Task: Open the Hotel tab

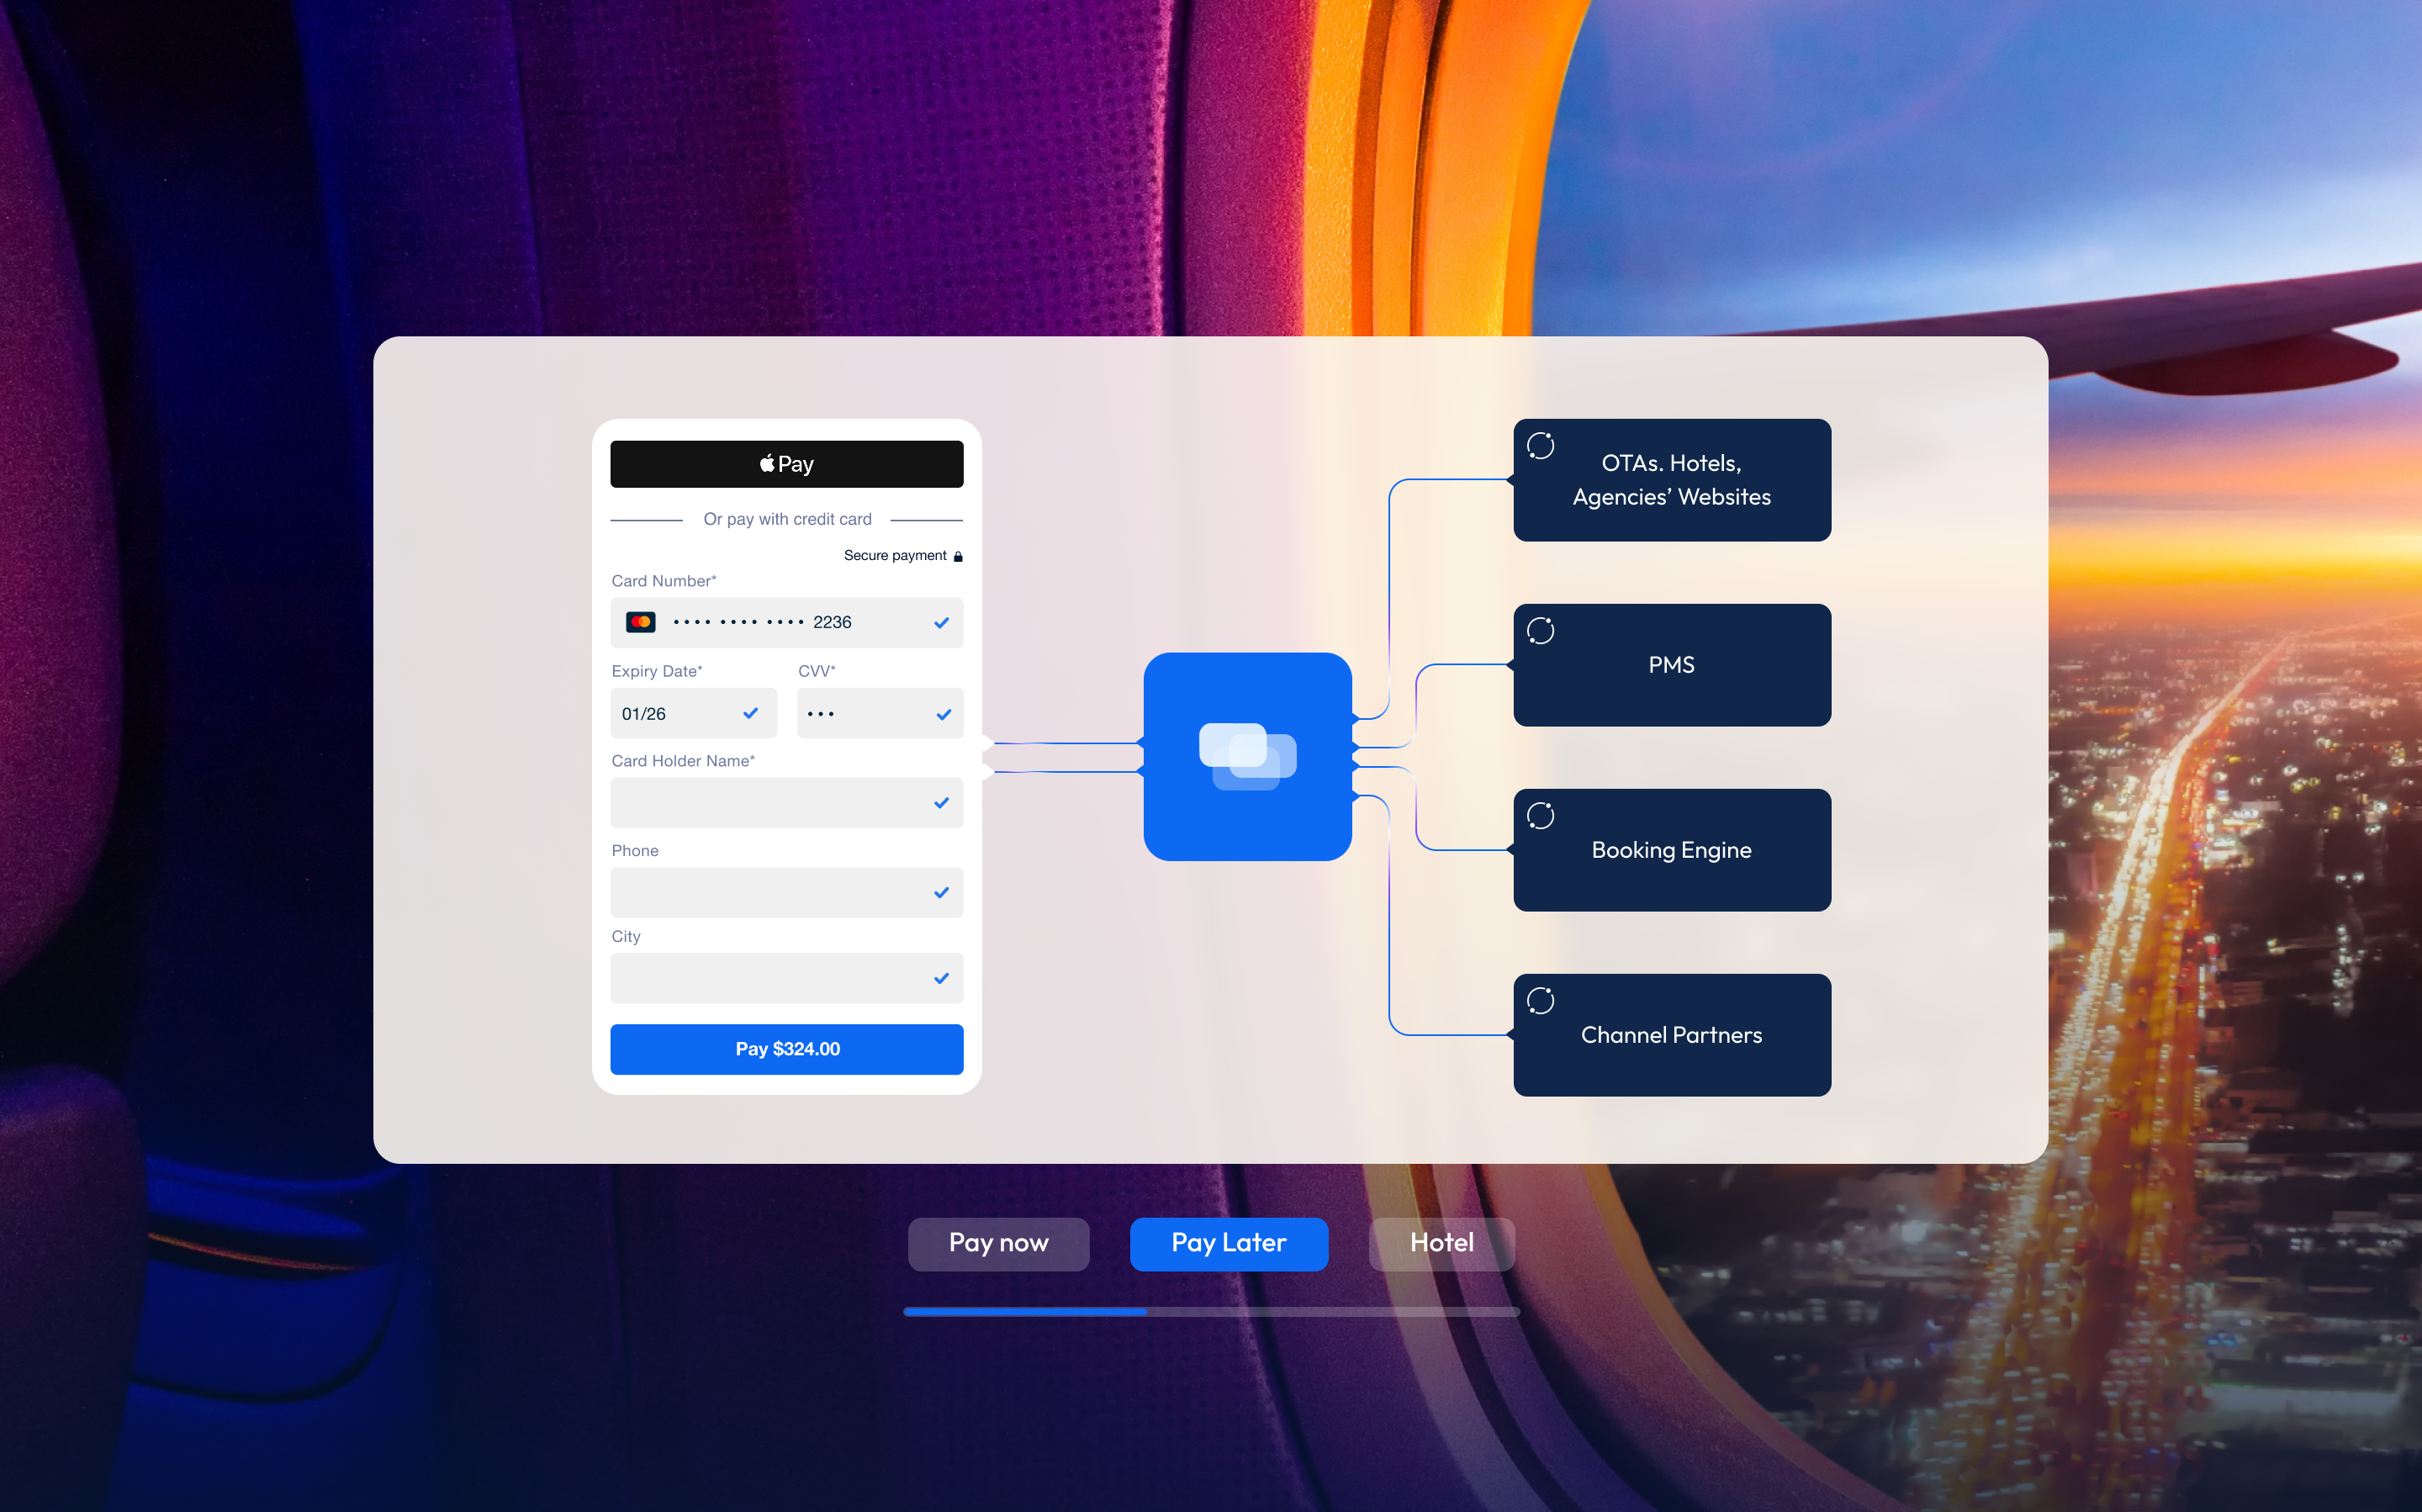Action: (x=1441, y=1243)
